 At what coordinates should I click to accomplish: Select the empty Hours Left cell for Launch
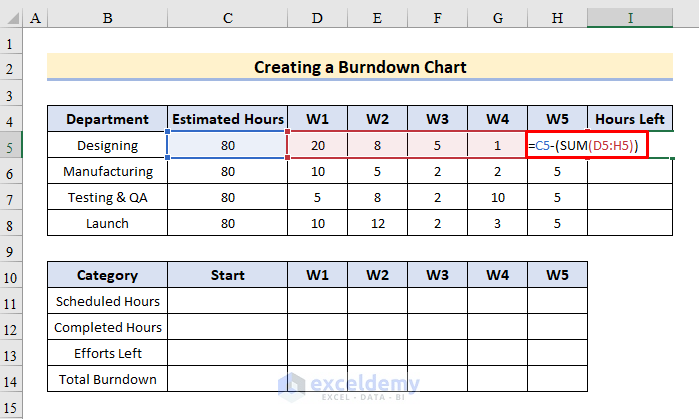tap(630, 223)
